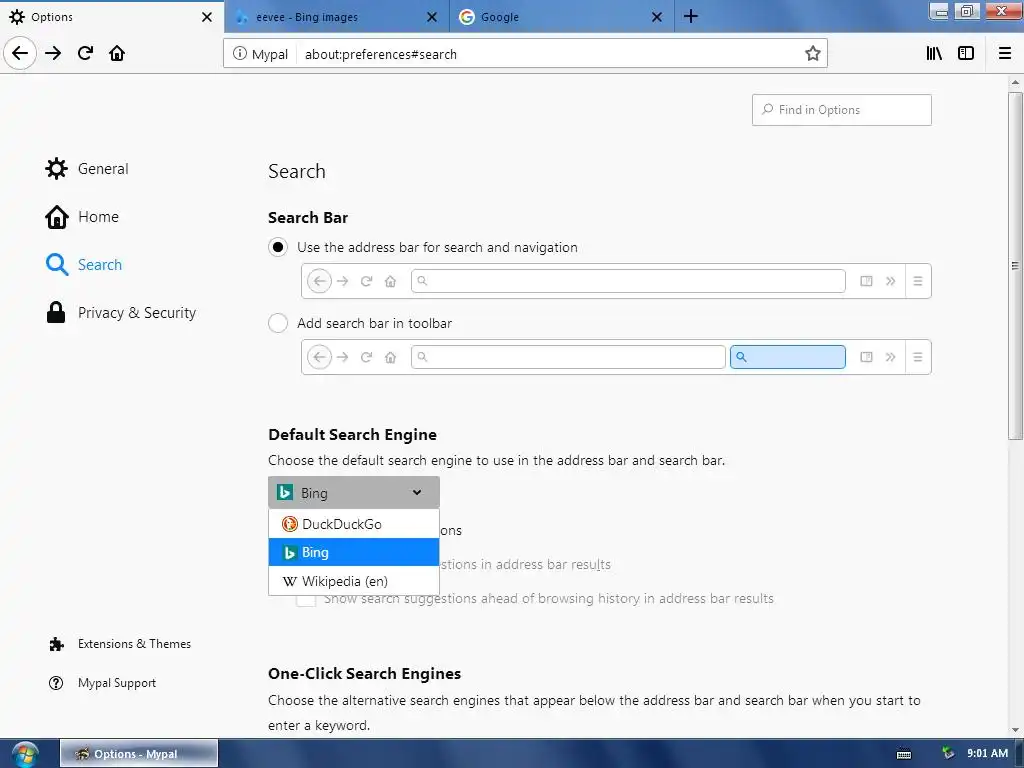Choose Bing in the dropdown list
Viewport: 1024px width, 768px height.
point(353,552)
